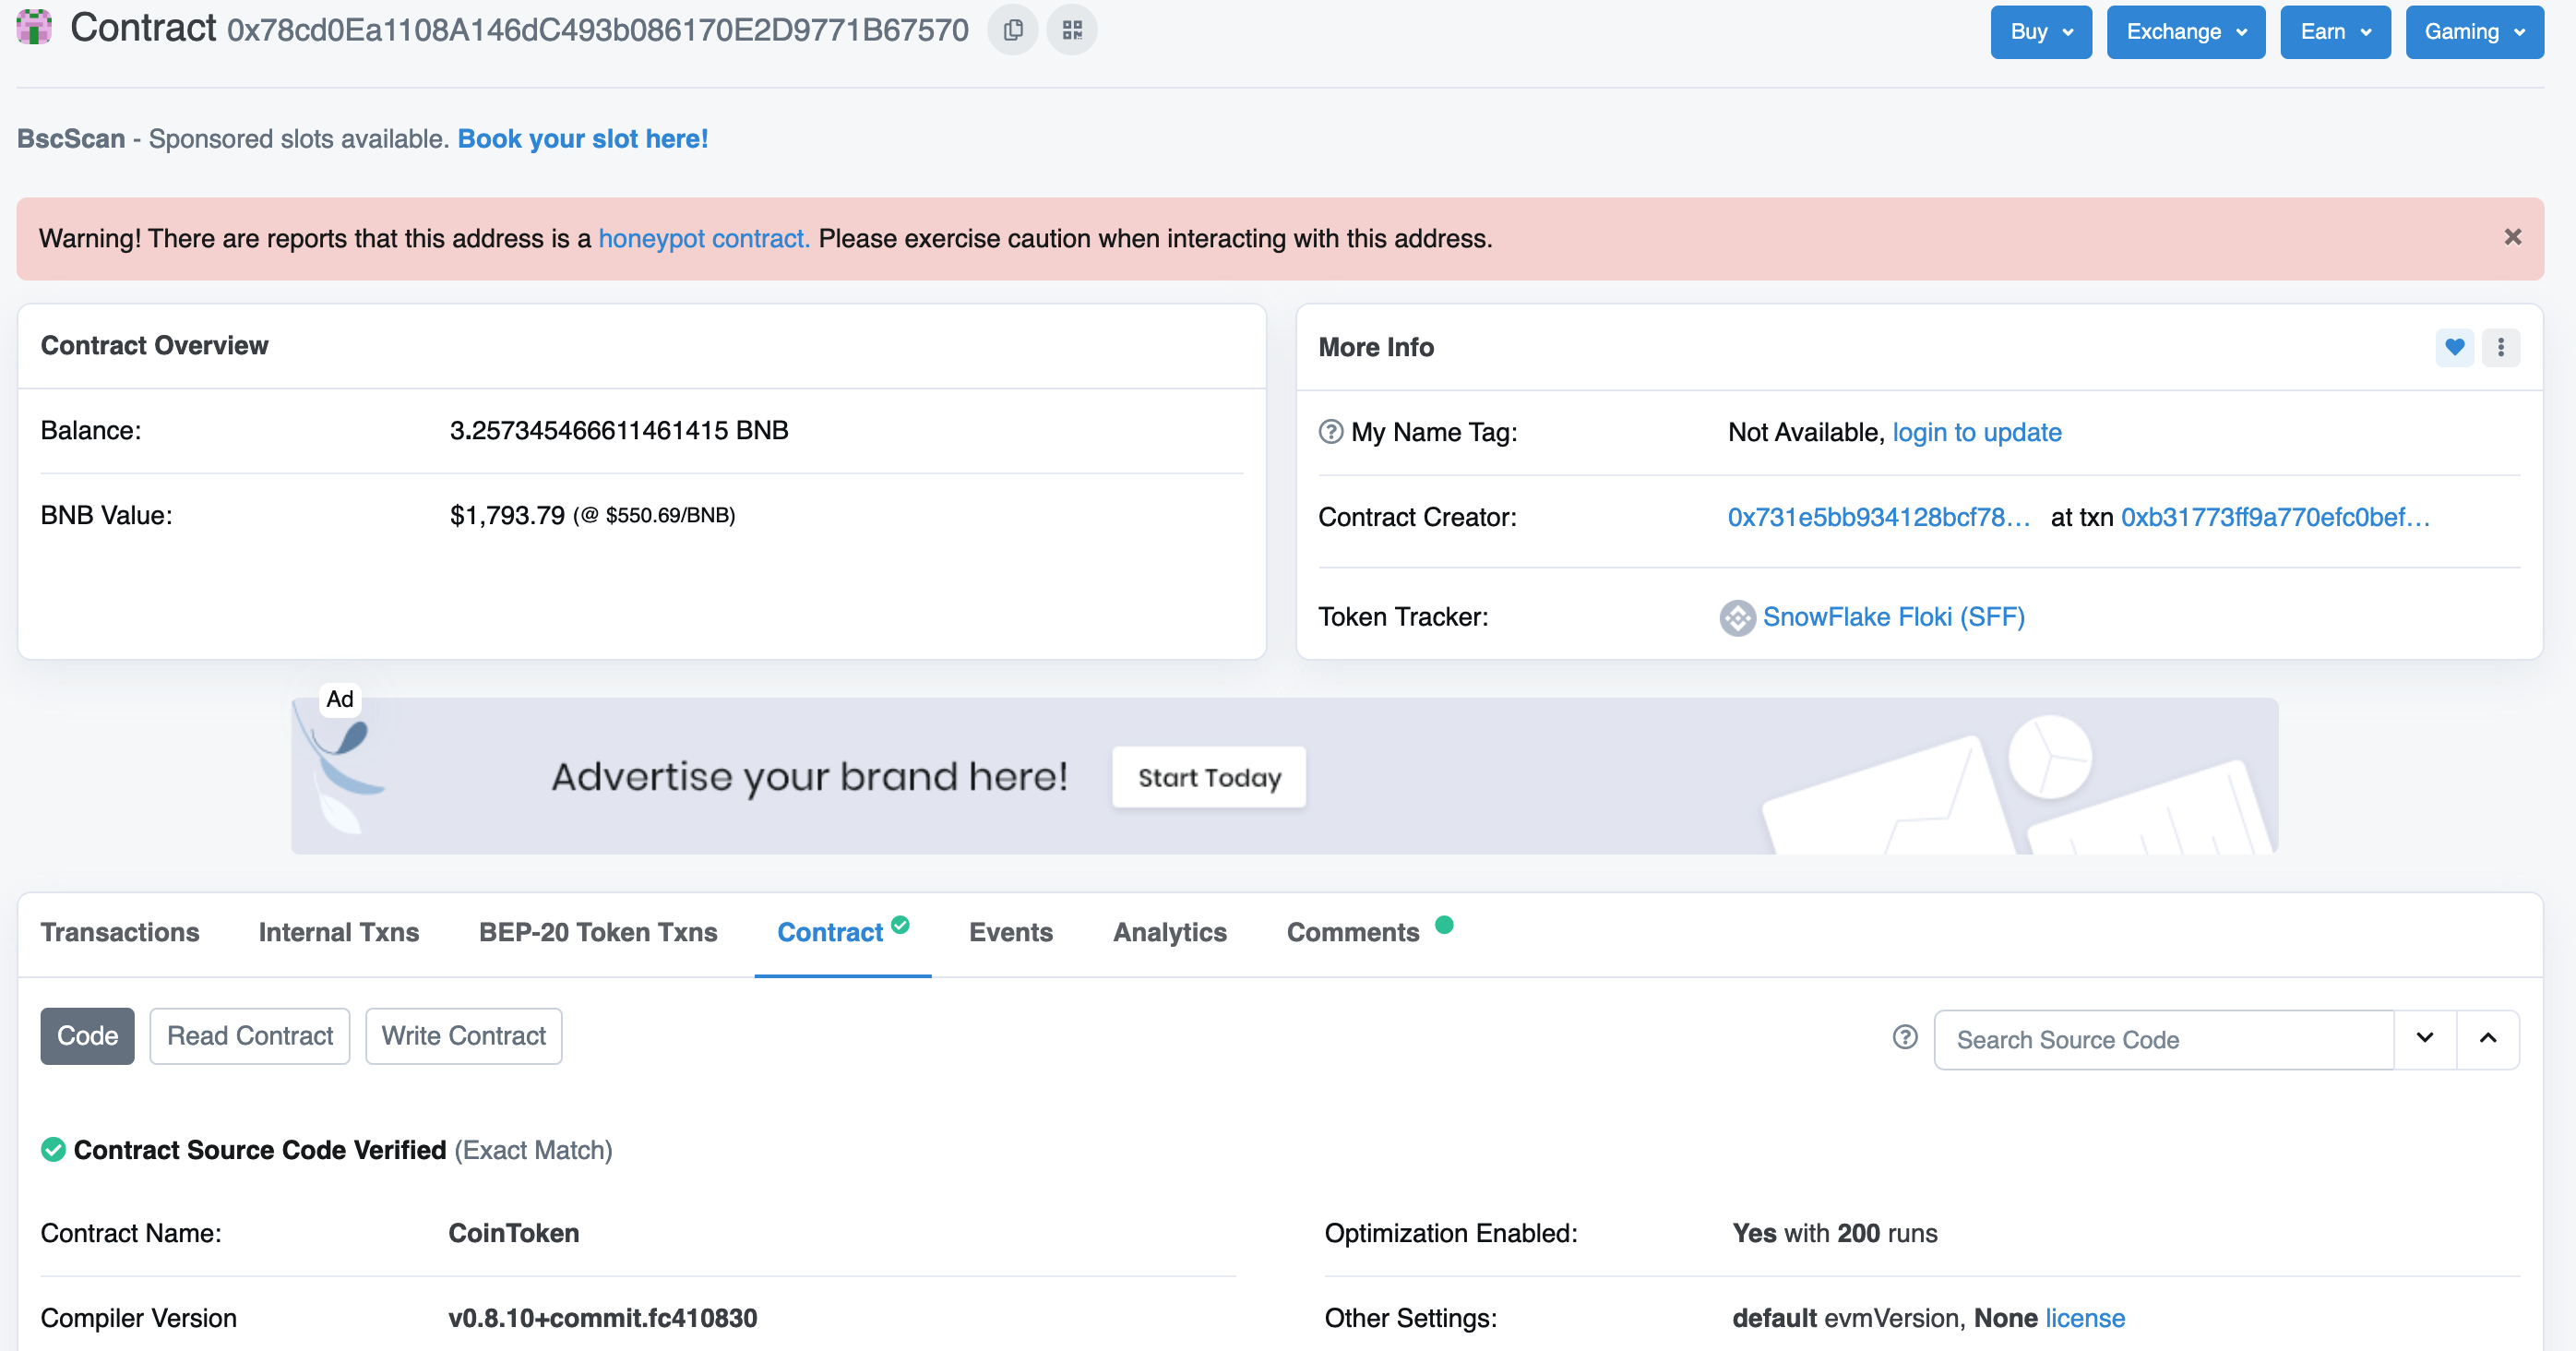Select the Read Contract button
The width and height of the screenshot is (2576, 1351).
[250, 1036]
